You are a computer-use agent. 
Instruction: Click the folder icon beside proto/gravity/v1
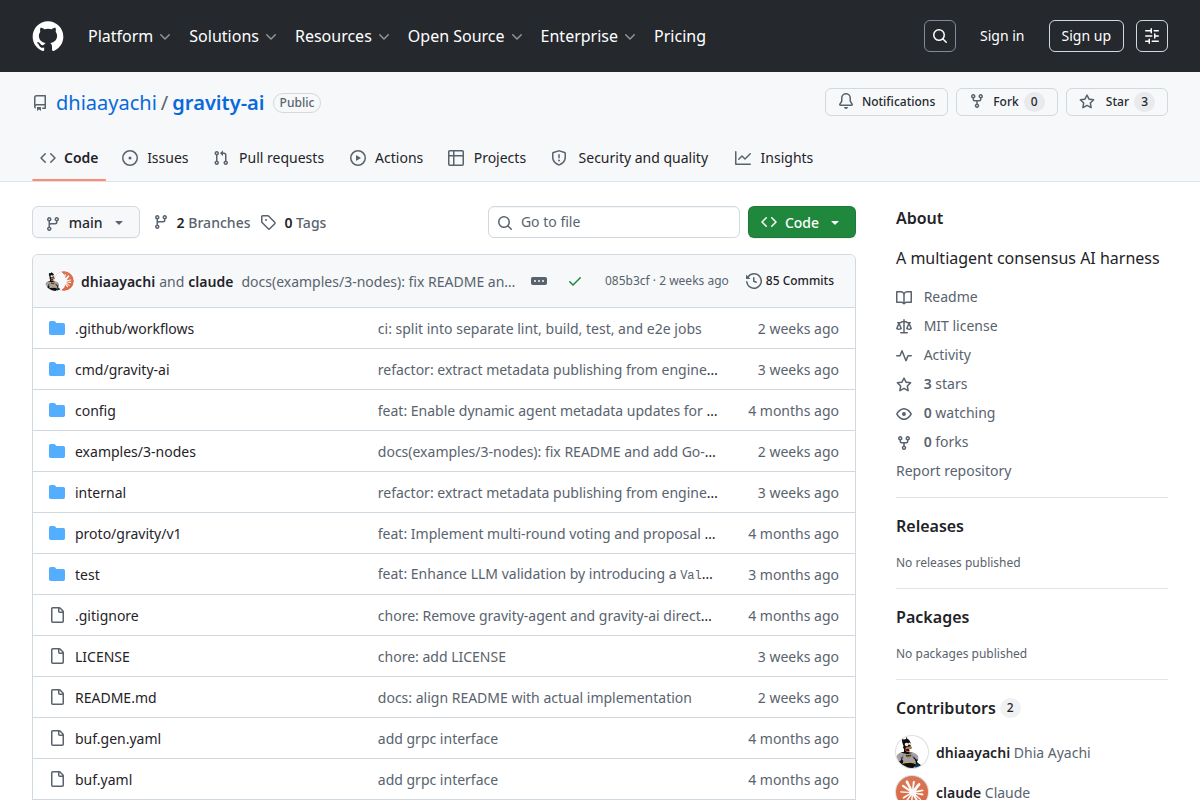pos(57,534)
